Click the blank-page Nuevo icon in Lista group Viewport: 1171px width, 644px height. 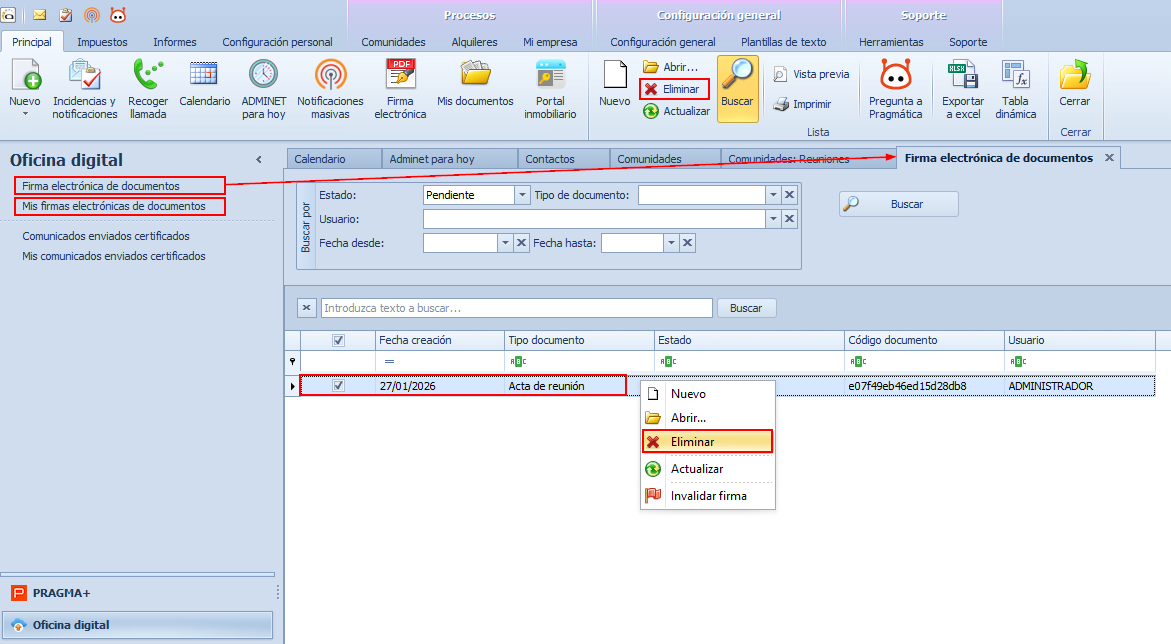click(615, 75)
